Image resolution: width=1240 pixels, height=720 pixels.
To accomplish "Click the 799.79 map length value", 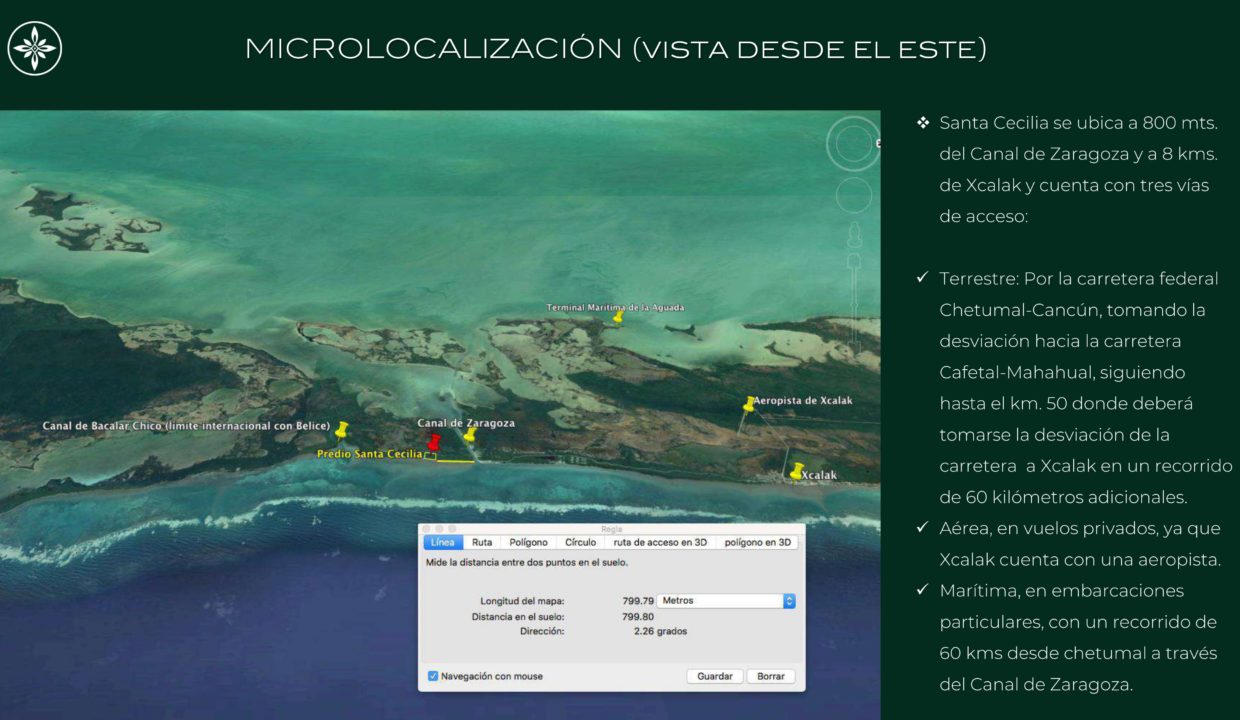I will tap(638, 601).
